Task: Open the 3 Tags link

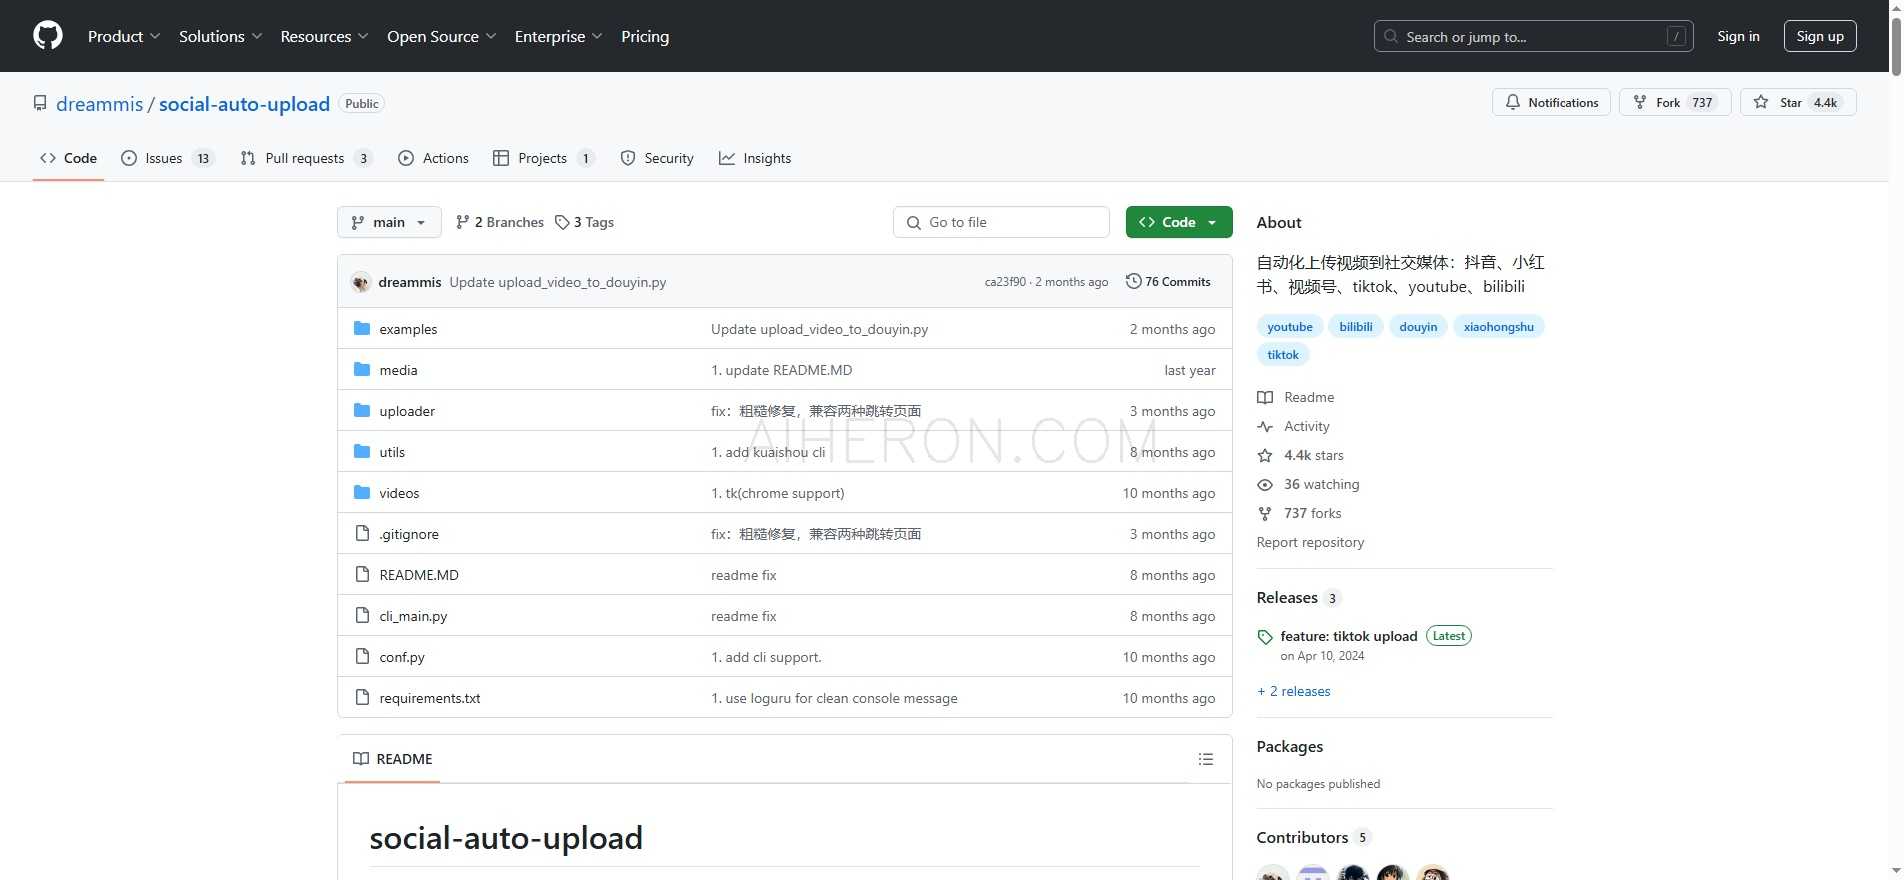Action: click(585, 222)
